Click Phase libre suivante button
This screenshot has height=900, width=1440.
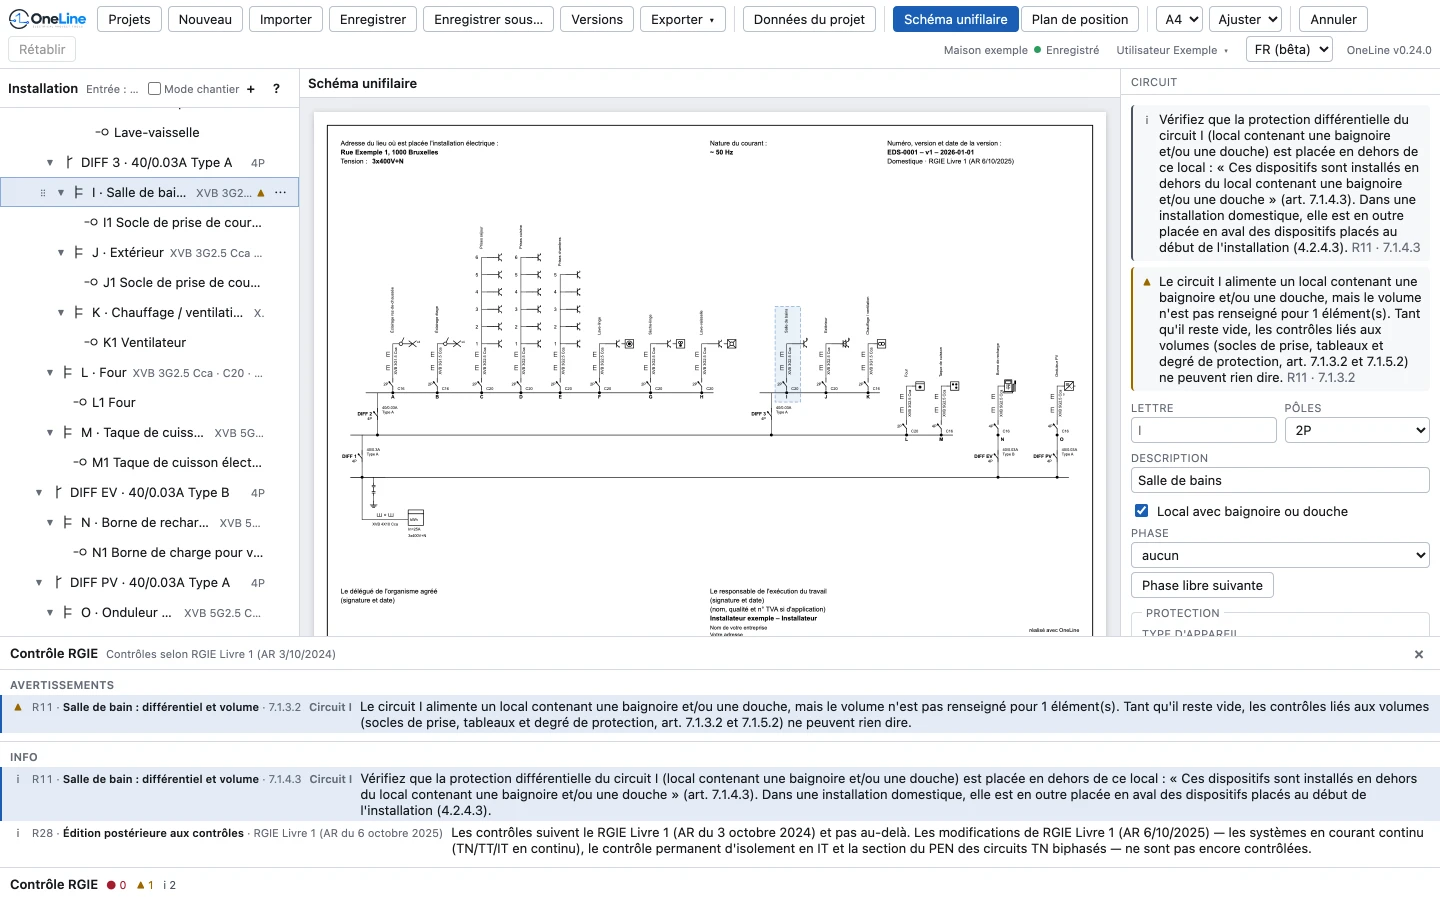coord(1202,585)
